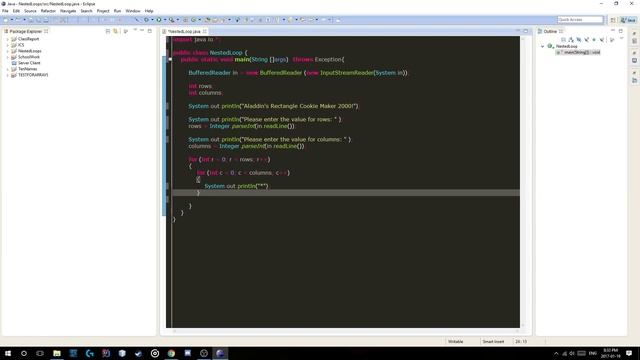This screenshot has width=640, height=360.
Task: Expand the SchoolWork project
Action: tap(7, 57)
